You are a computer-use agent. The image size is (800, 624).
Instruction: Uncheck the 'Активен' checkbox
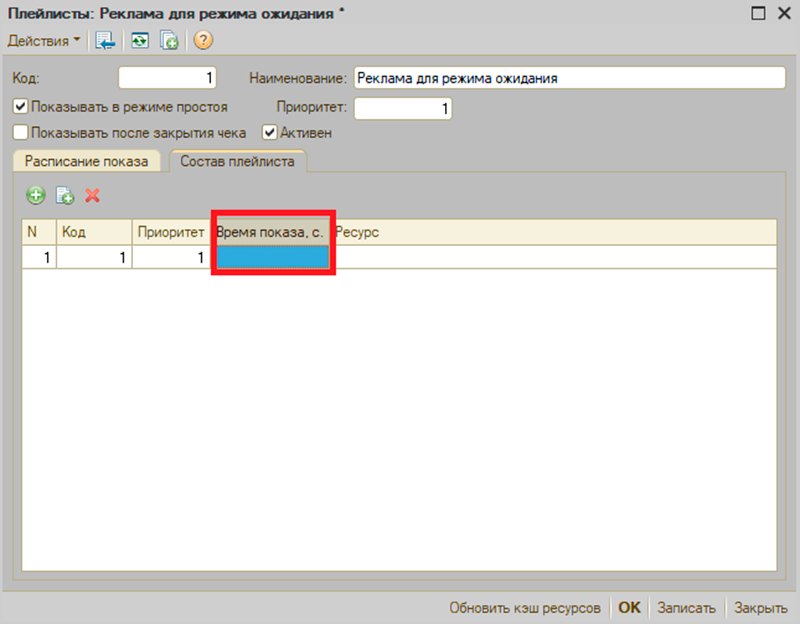click(x=269, y=133)
